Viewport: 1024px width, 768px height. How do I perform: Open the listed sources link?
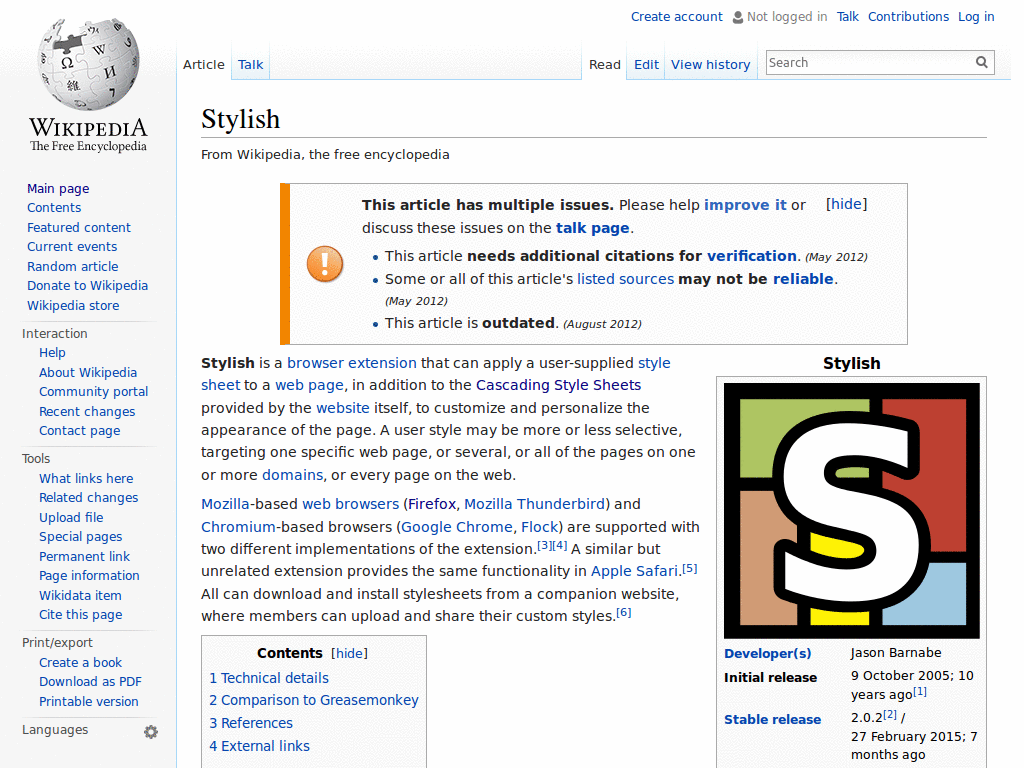[625, 279]
